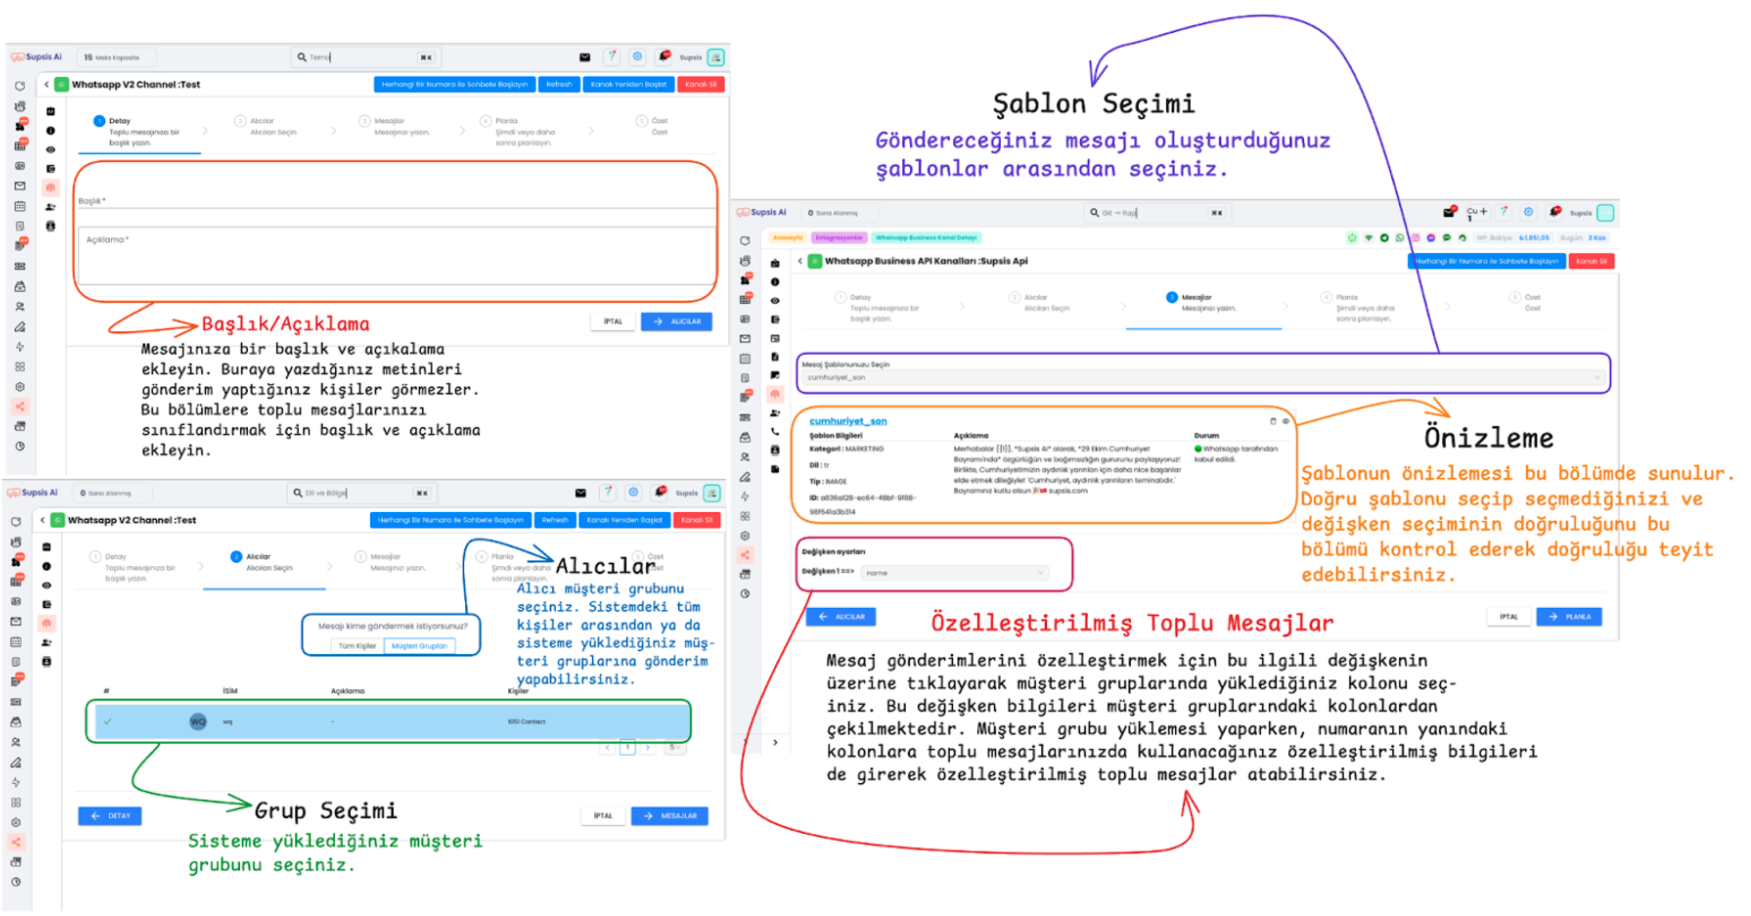Image resolution: width=1751 pixels, height=916 pixels.
Task: Click next page arrow in Alıcılar table pagination
Action: tap(648, 748)
